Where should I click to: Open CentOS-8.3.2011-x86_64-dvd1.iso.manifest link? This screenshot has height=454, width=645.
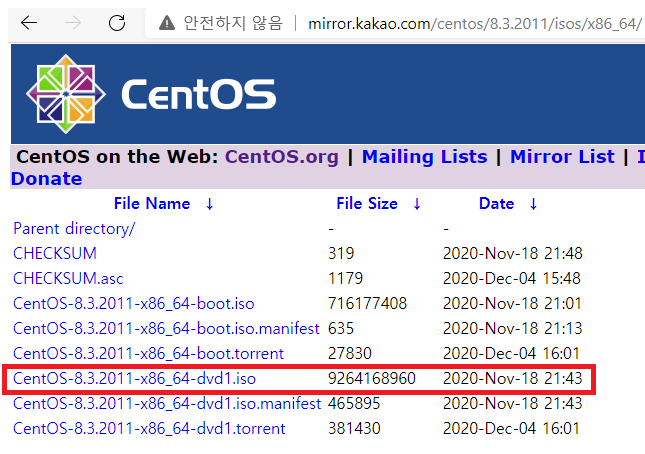[x=167, y=403]
